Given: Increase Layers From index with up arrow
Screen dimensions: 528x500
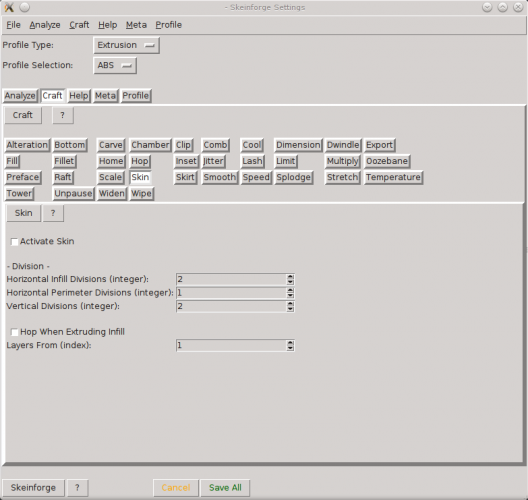Looking at the screenshot, I should [x=290, y=343].
